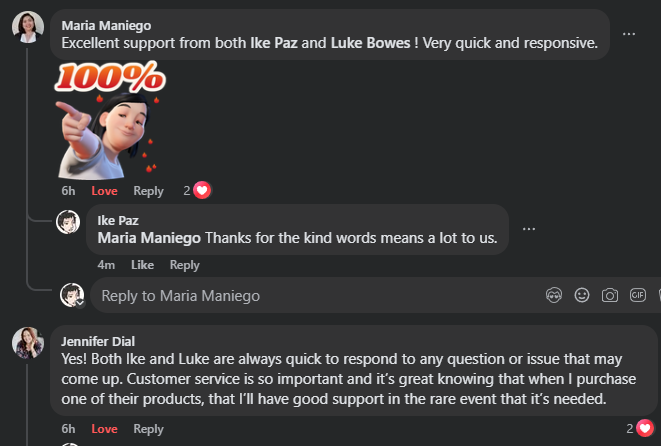The height and width of the screenshot is (446, 661).
Task: Click the avatar sticker icon in reply box
Action: click(555, 295)
